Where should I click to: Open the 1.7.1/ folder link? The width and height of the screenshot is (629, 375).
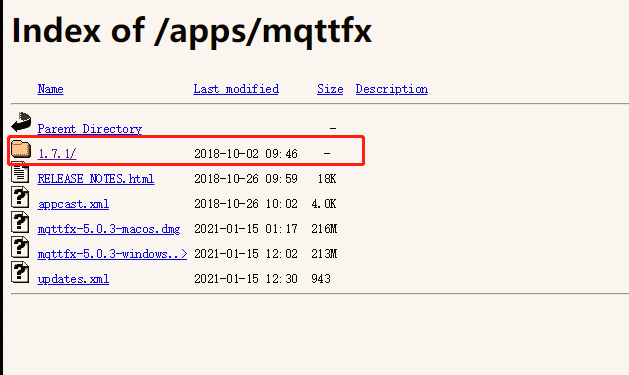click(x=57, y=154)
